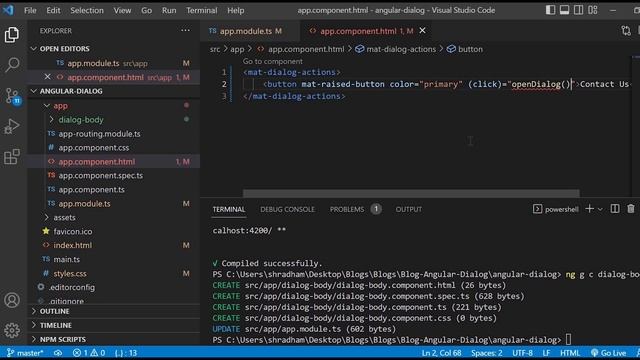The height and width of the screenshot is (360, 640).
Task: Select the powershell terminal indicator
Action: 556,209
